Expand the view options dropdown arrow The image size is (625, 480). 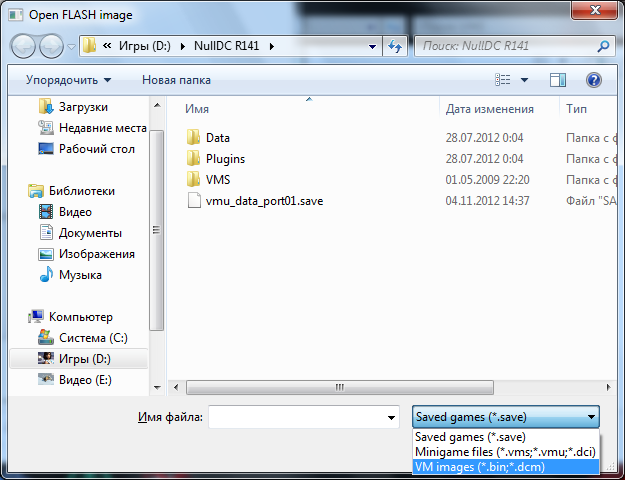pyautogui.click(x=524, y=80)
